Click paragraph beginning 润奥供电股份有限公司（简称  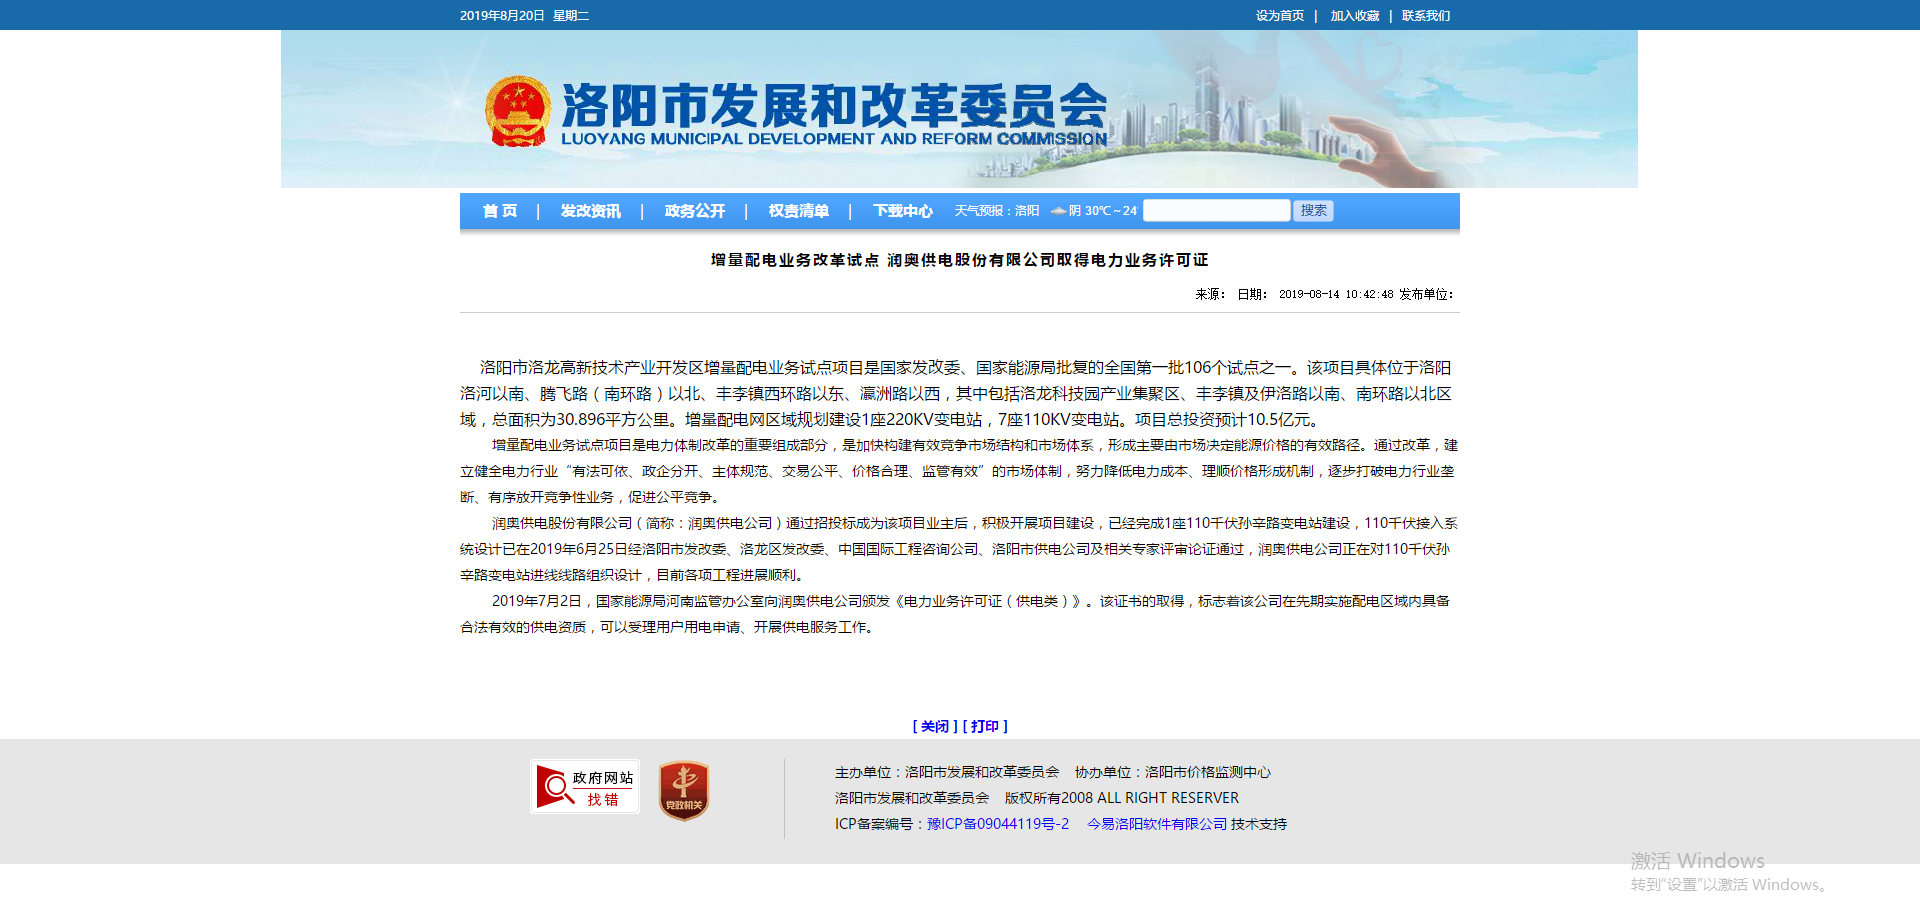point(958,549)
